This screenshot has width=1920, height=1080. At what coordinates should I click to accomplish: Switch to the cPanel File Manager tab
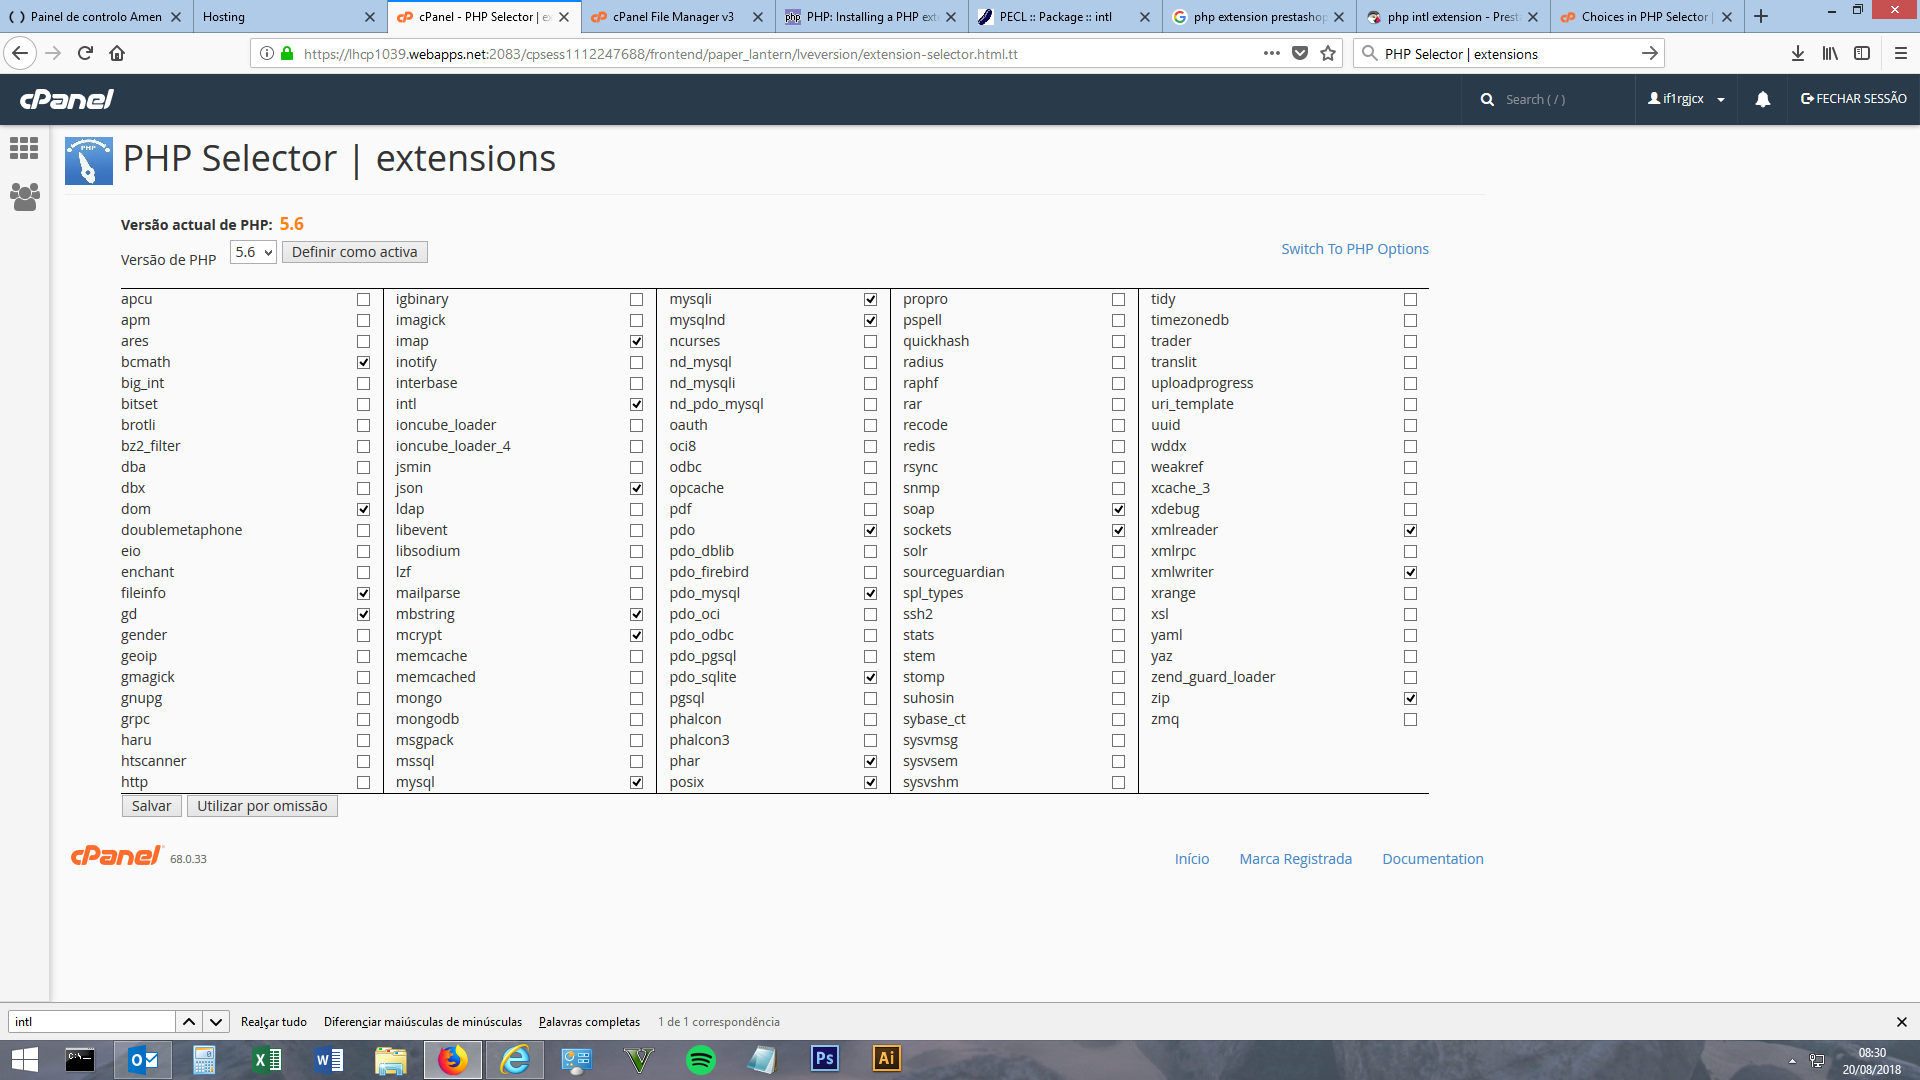[x=673, y=17]
